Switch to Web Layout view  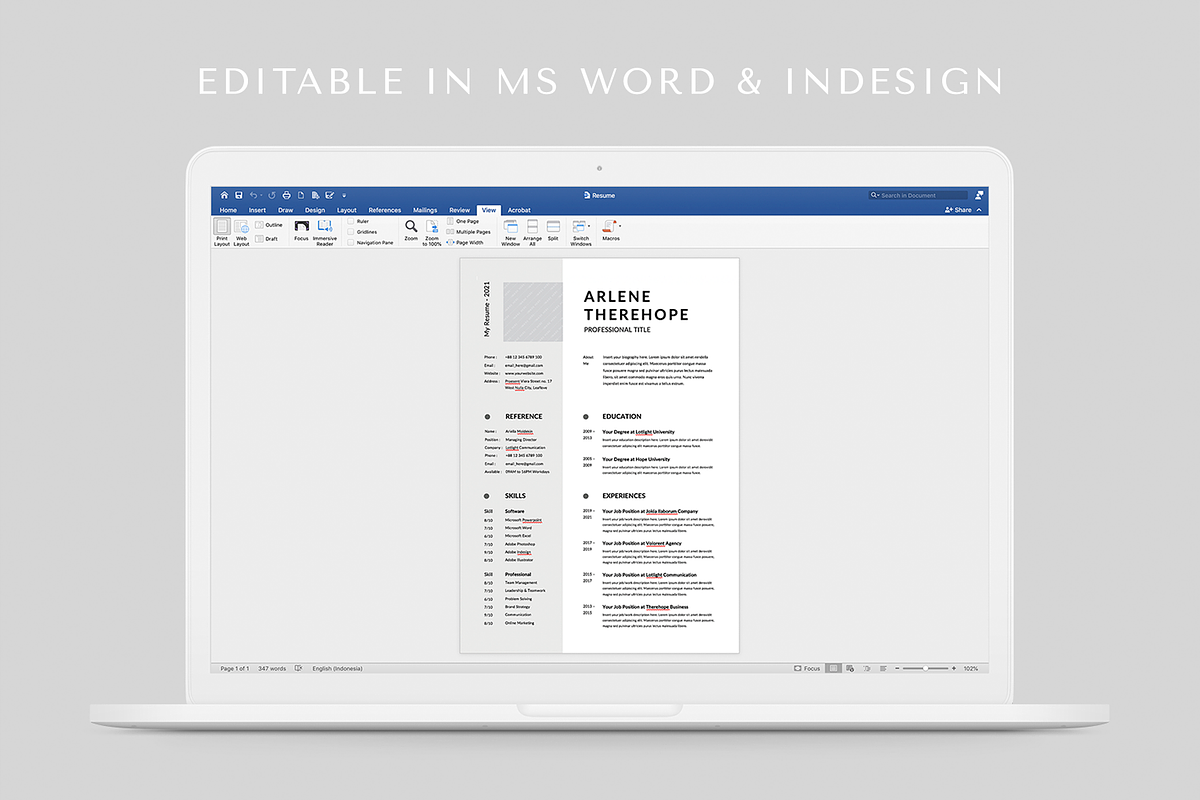[241, 233]
